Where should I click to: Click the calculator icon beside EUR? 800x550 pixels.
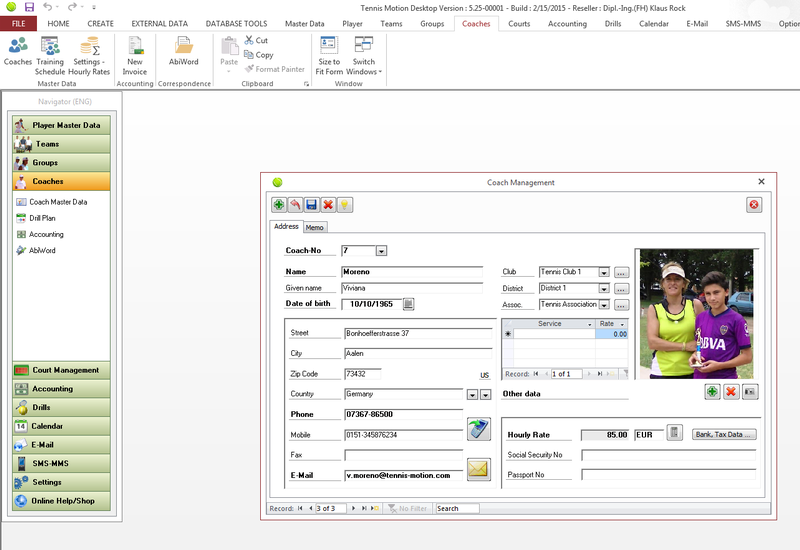(675, 433)
